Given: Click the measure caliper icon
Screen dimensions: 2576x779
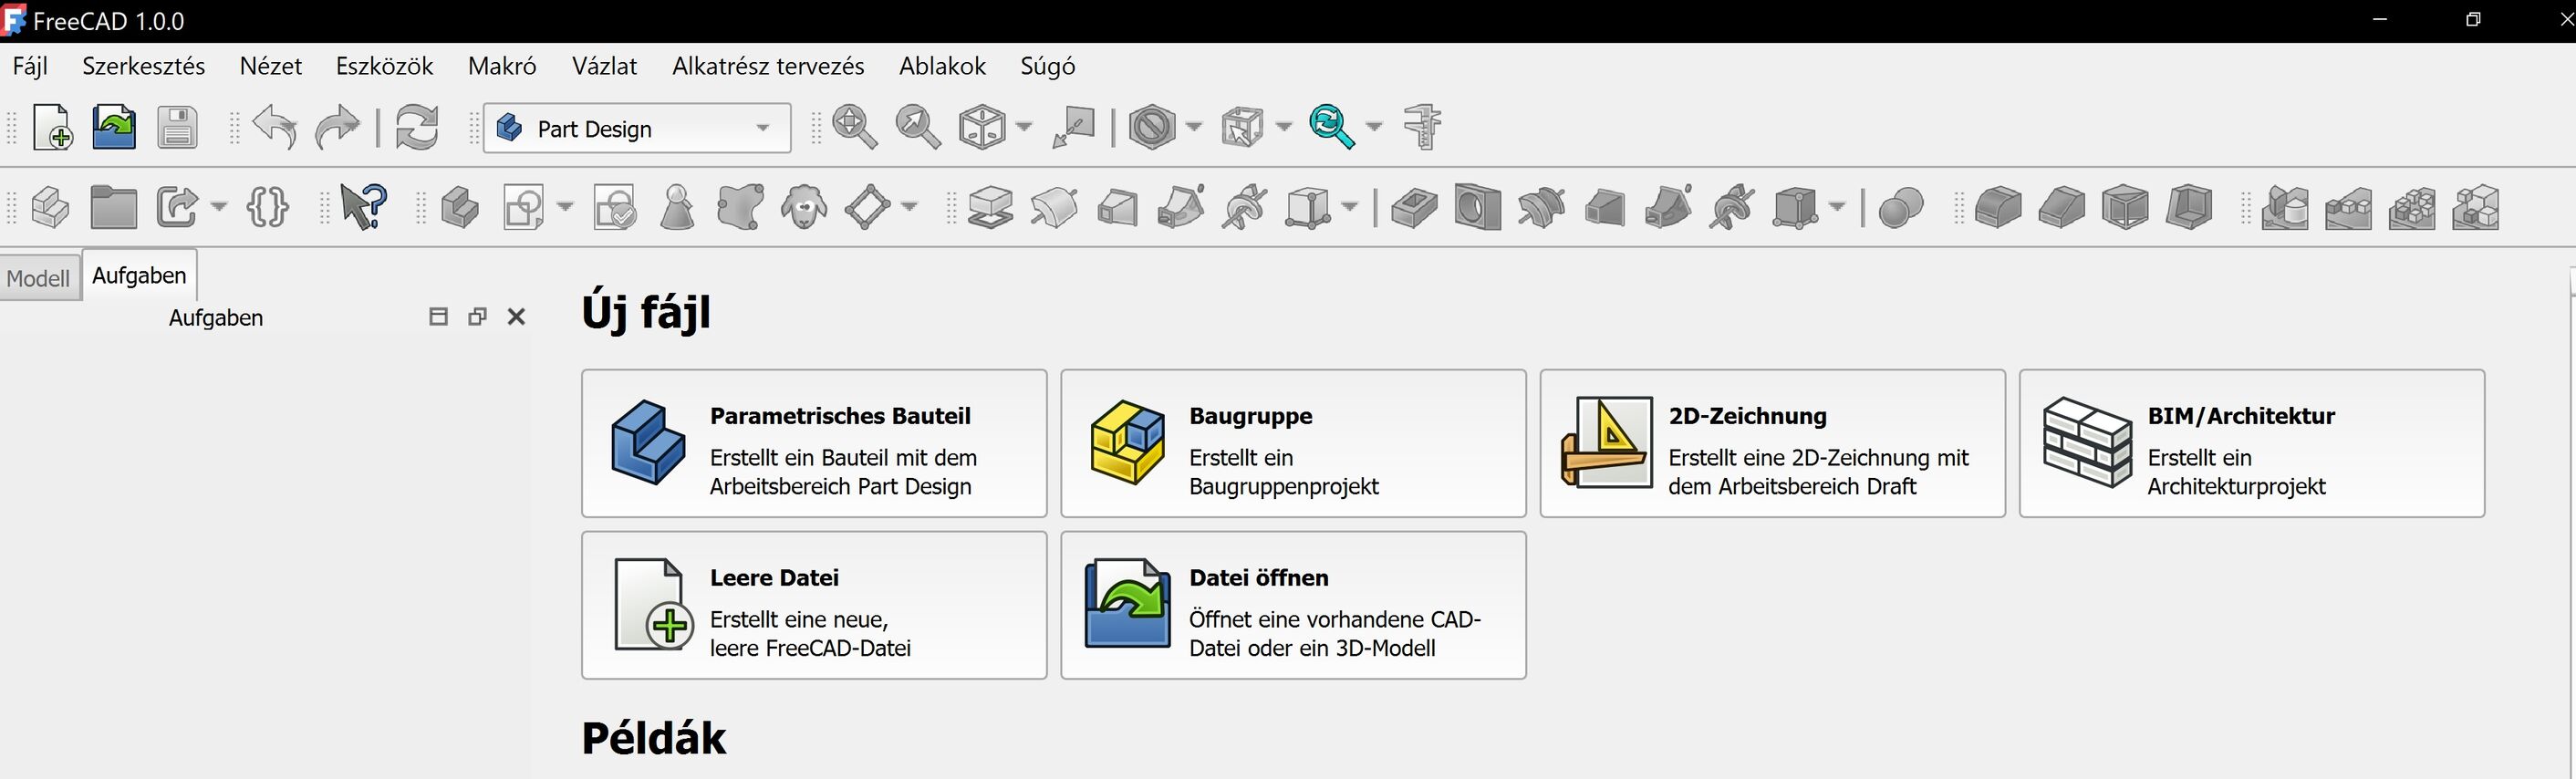Looking at the screenshot, I should (1422, 128).
